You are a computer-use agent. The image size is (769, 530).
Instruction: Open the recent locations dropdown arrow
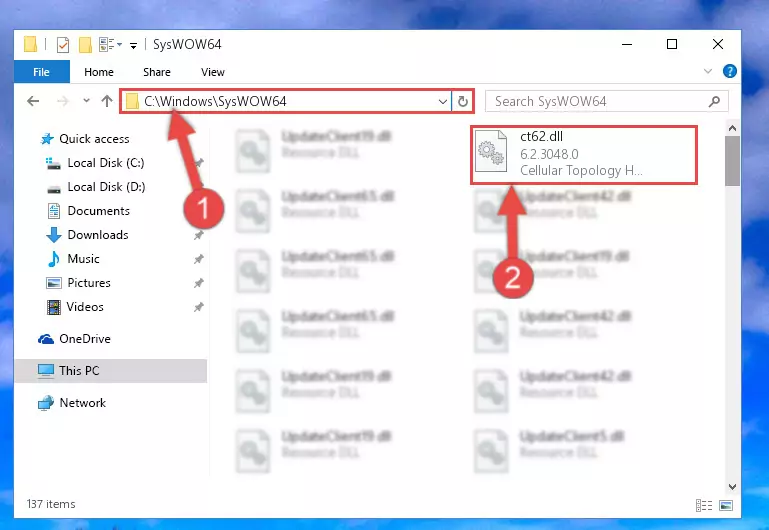[86, 101]
